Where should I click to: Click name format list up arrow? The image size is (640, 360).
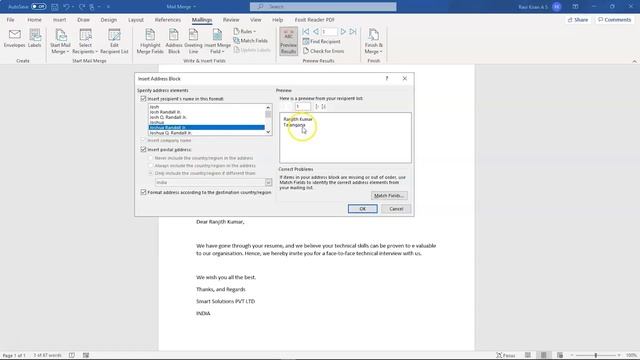pyautogui.click(x=268, y=107)
